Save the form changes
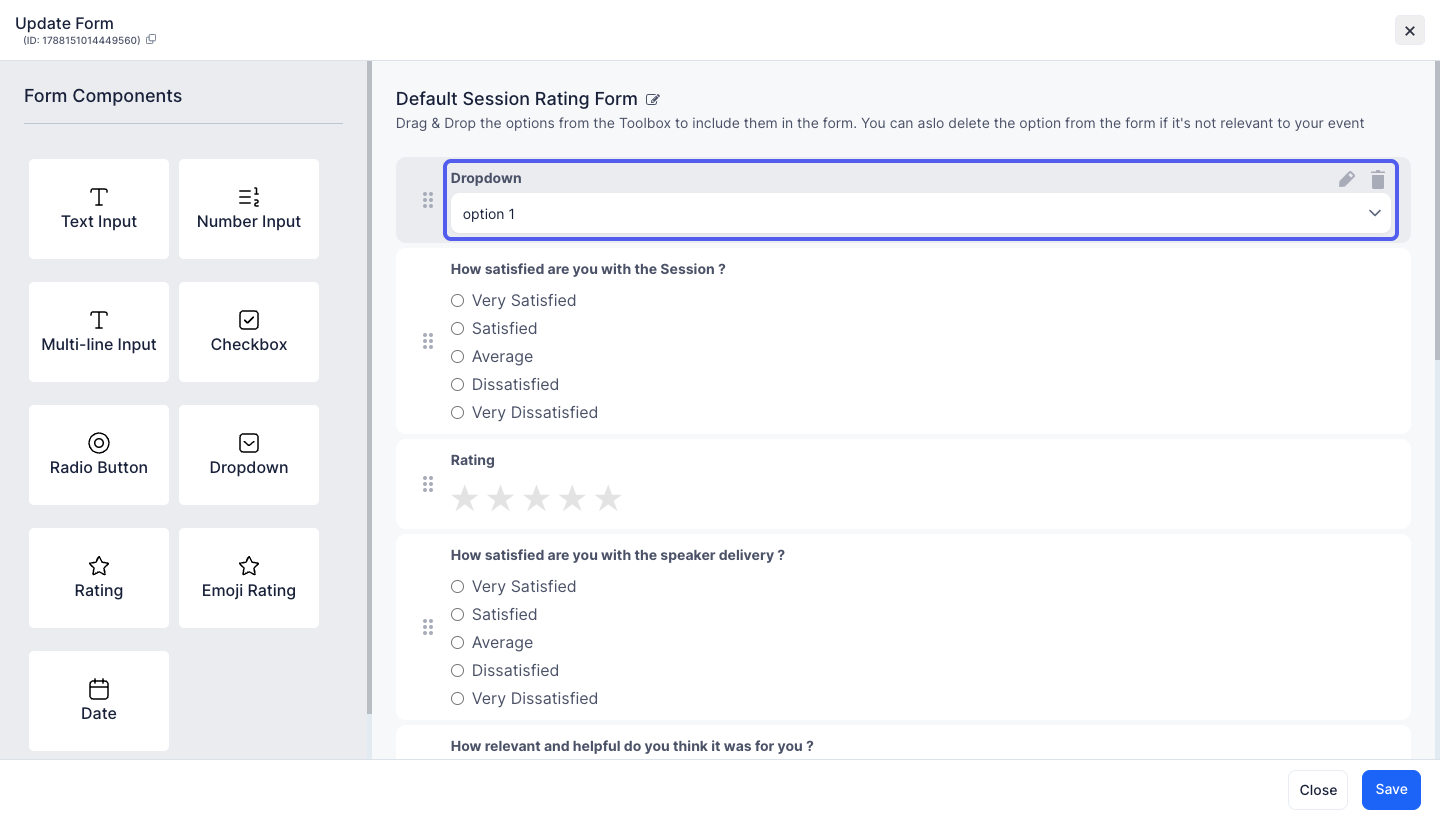 (1391, 789)
